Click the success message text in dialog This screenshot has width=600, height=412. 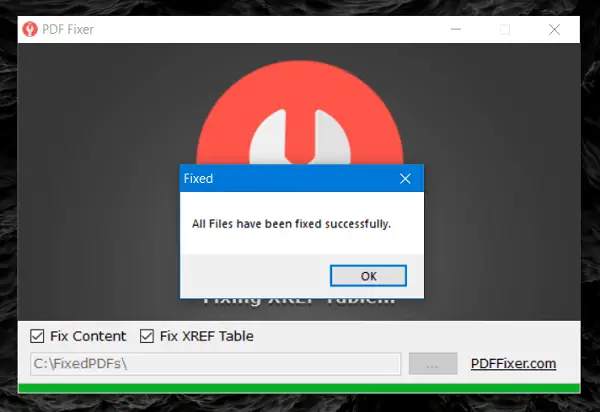291,223
